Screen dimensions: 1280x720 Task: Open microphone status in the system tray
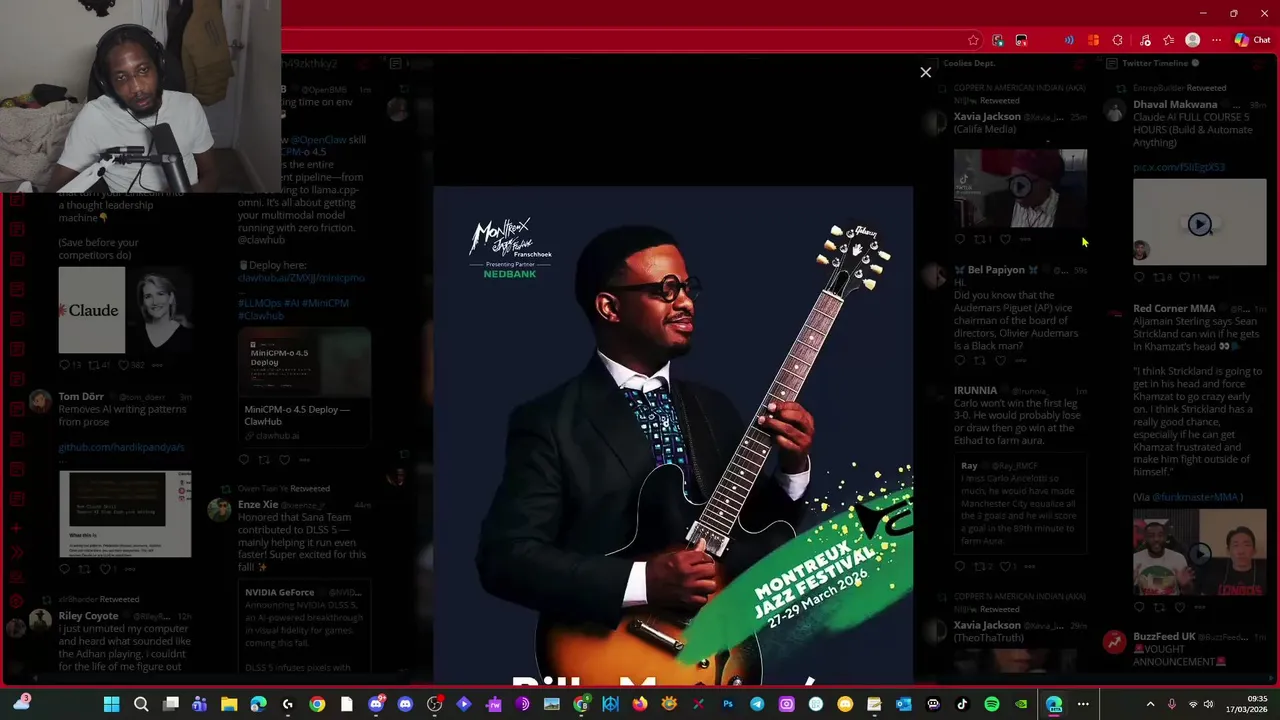1171,704
